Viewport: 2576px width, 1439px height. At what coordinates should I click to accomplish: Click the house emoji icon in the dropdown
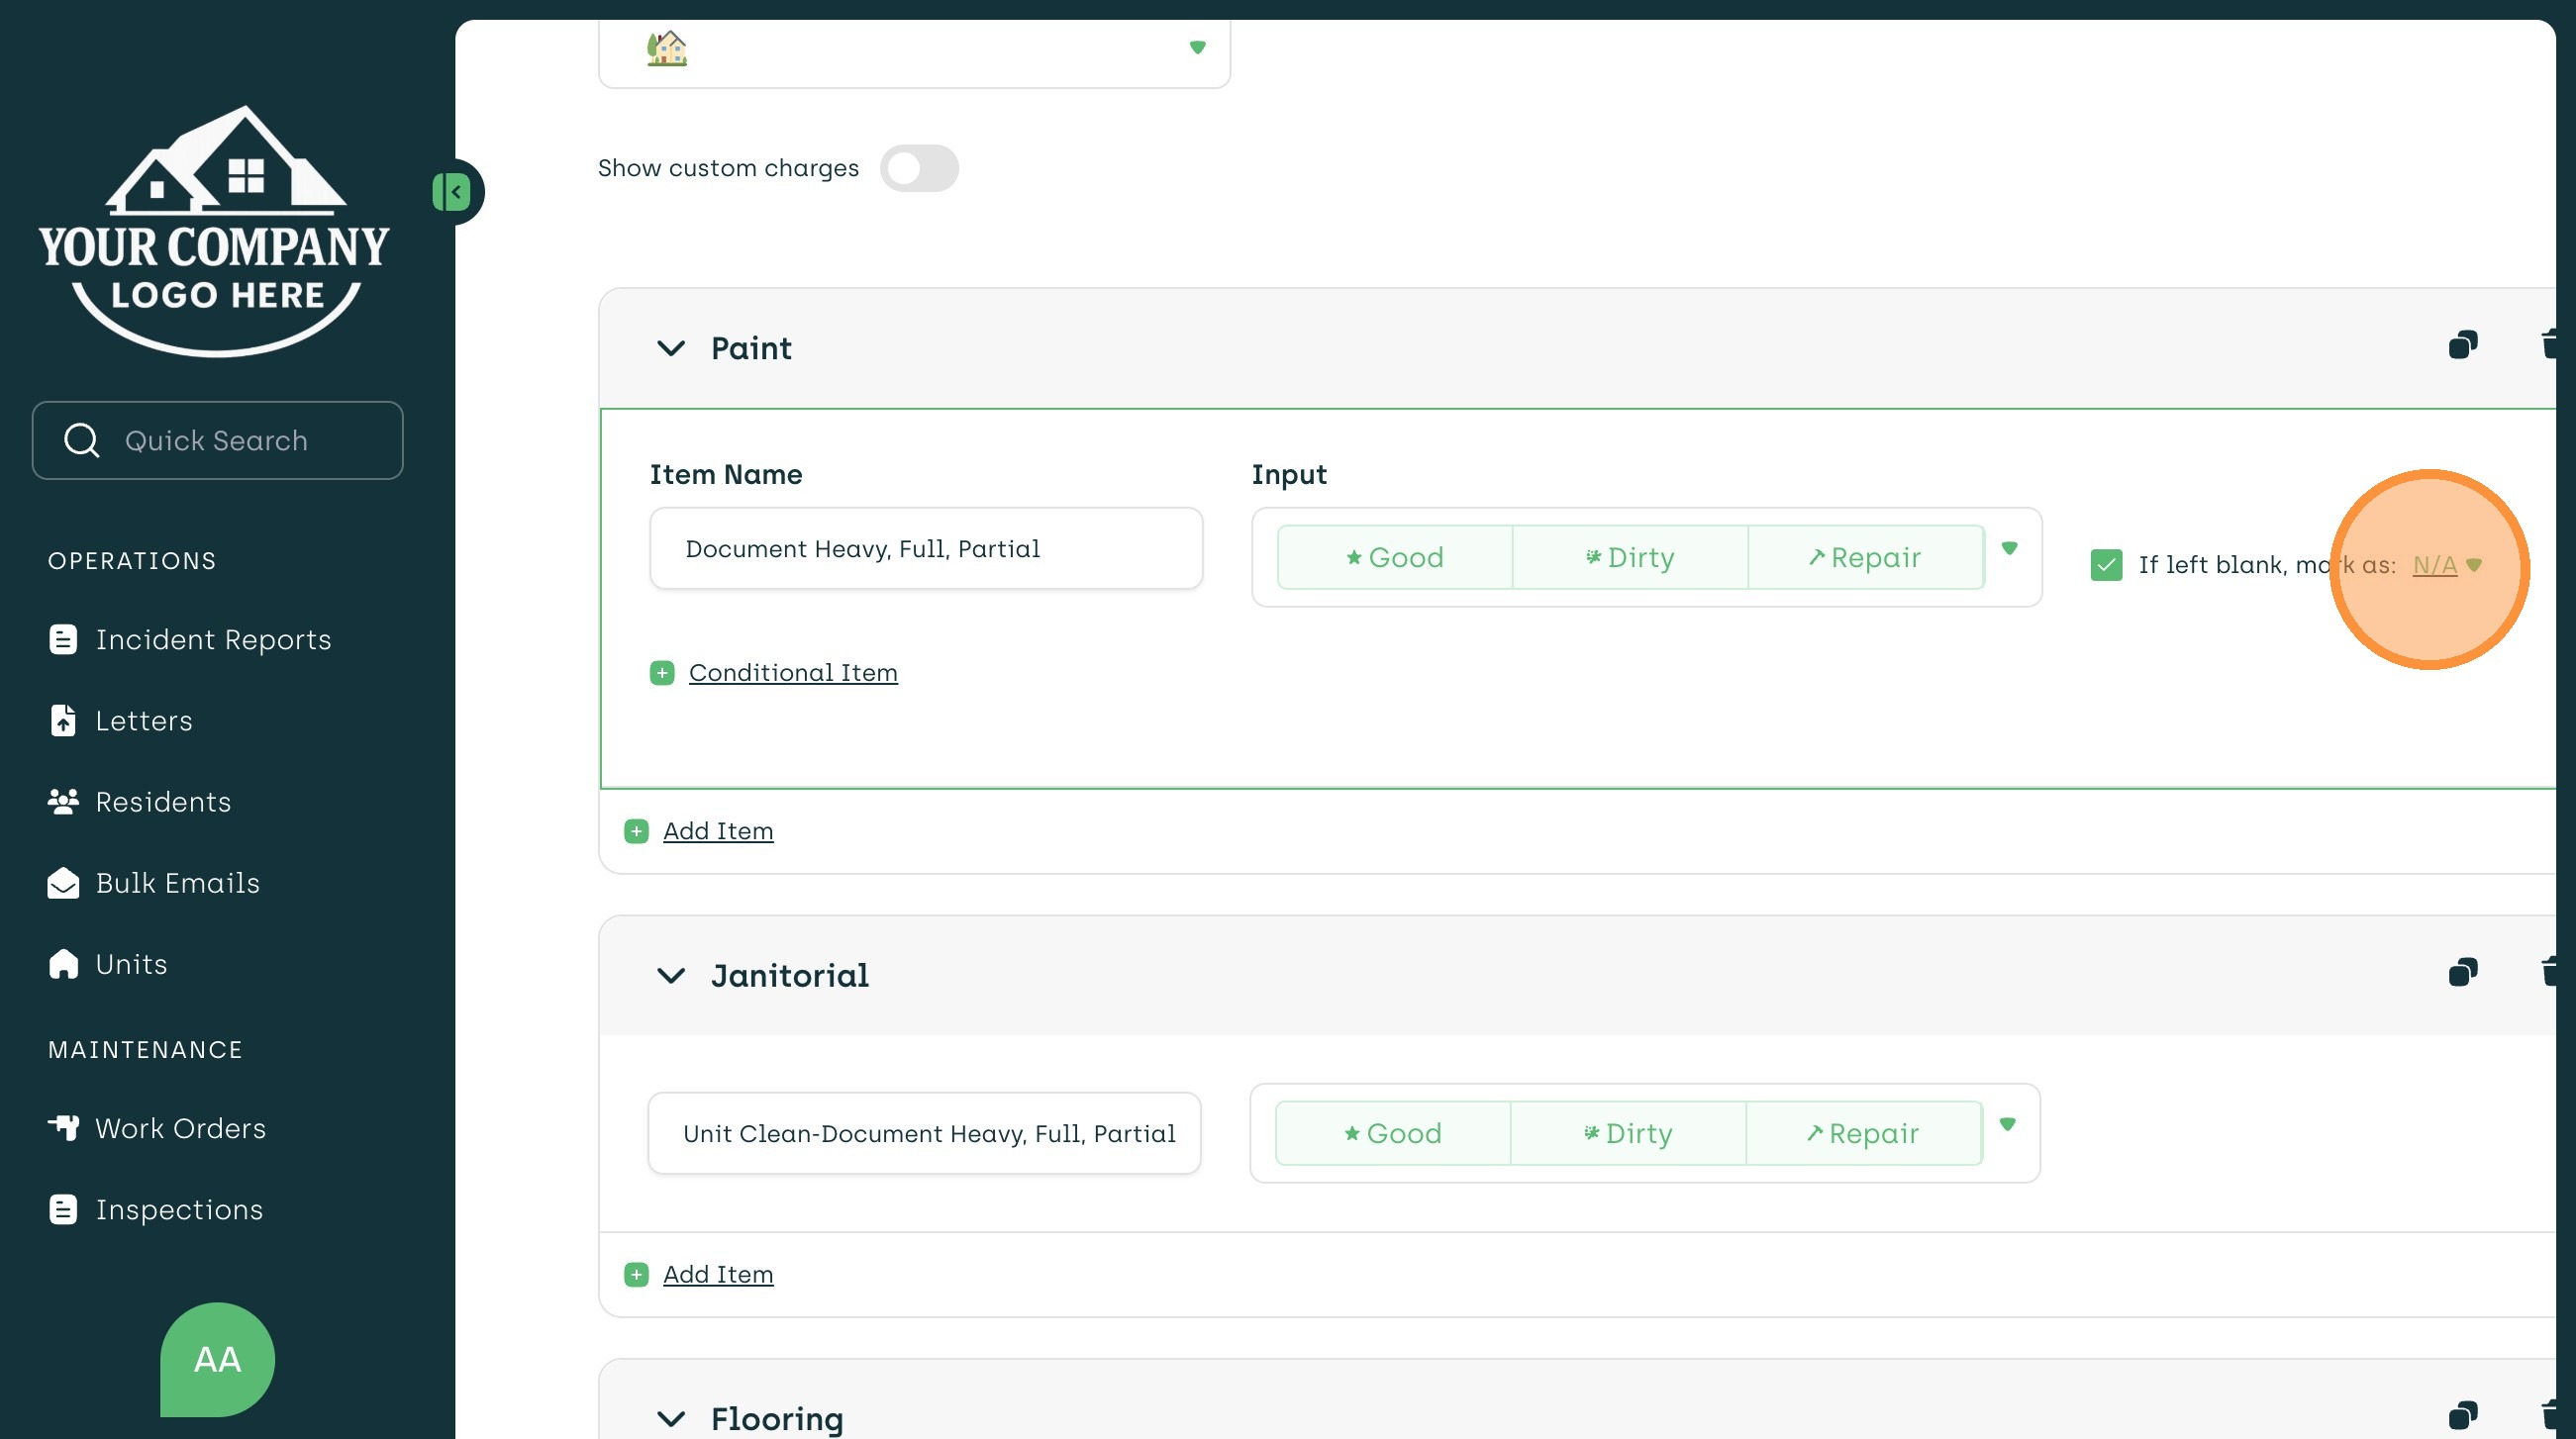point(667,48)
